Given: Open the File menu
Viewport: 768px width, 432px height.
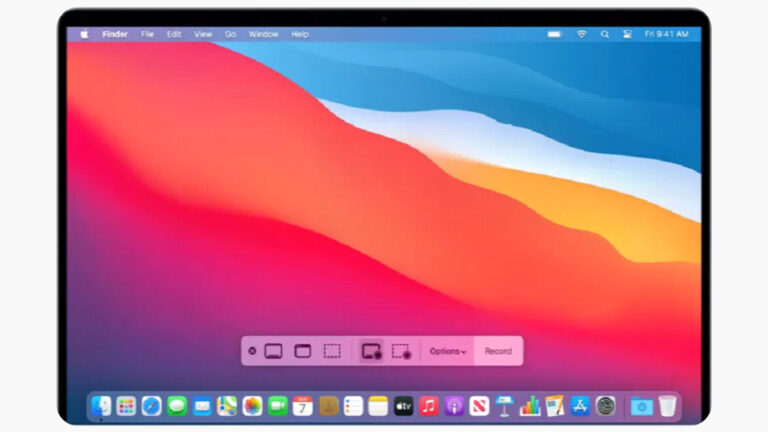Looking at the screenshot, I should coord(147,34).
